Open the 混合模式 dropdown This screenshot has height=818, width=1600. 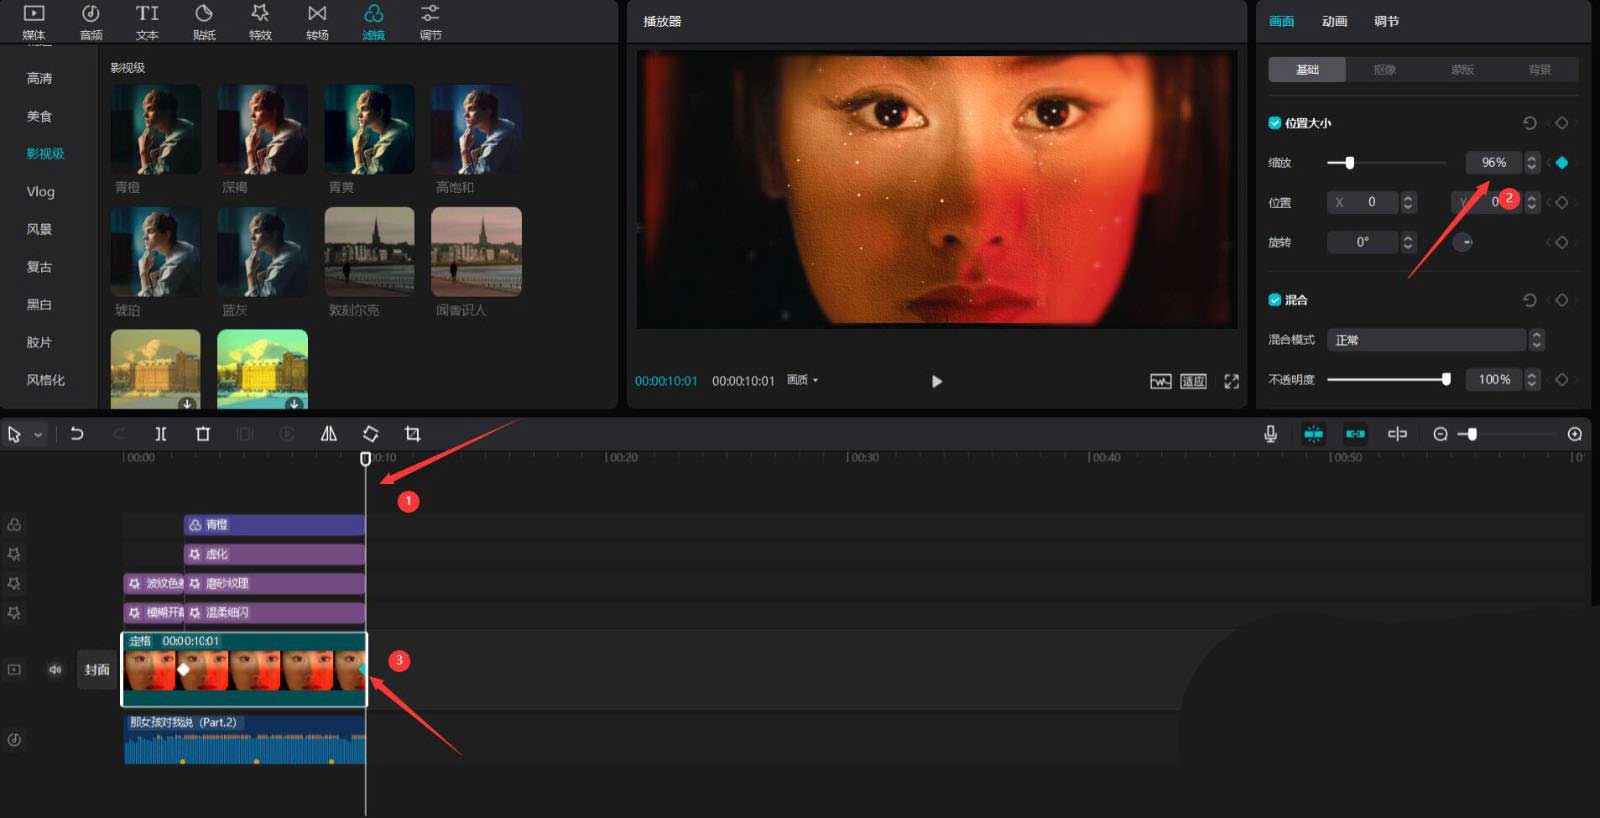[x=1434, y=340]
